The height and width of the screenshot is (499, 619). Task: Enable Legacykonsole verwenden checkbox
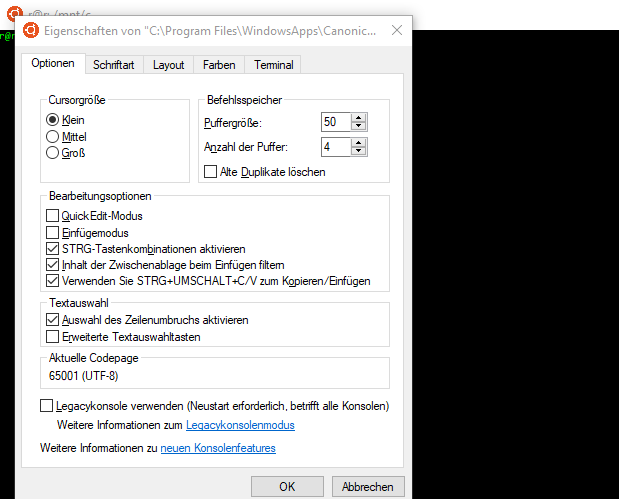point(46,405)
